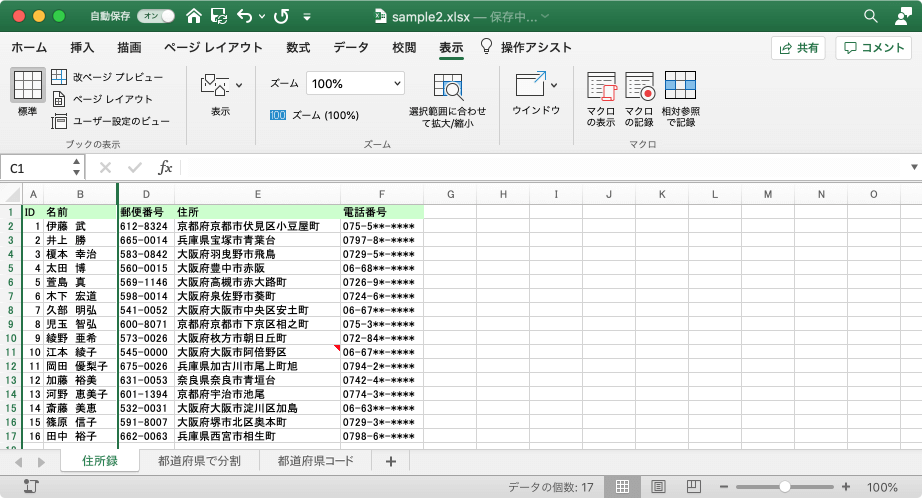Click the formula confirm checkmark icon
922x498 pixels.
[x=135, y=168]
